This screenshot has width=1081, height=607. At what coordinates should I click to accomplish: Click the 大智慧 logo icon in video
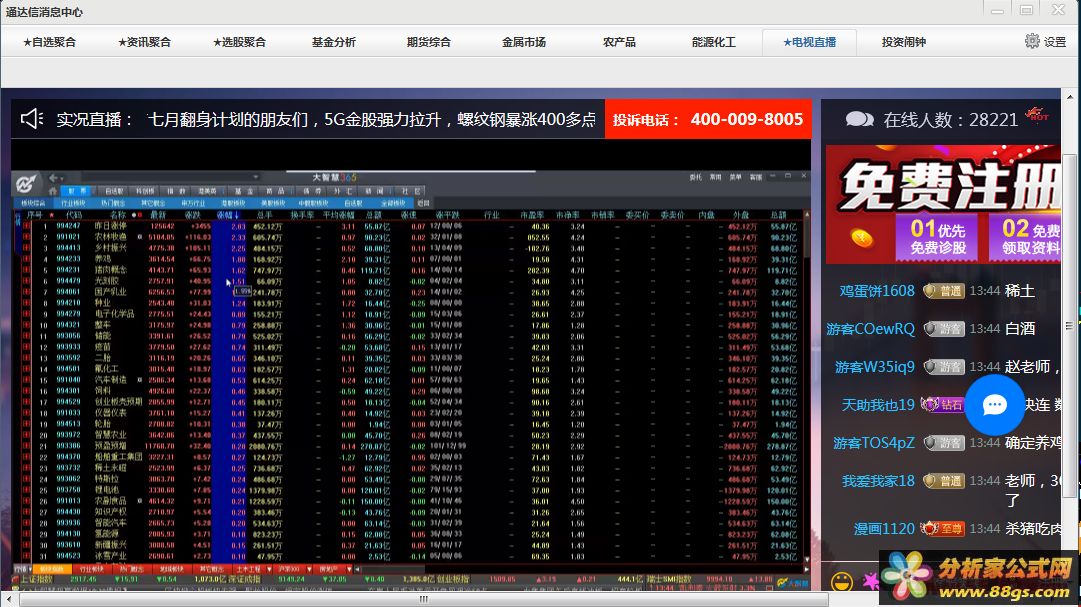26,183
